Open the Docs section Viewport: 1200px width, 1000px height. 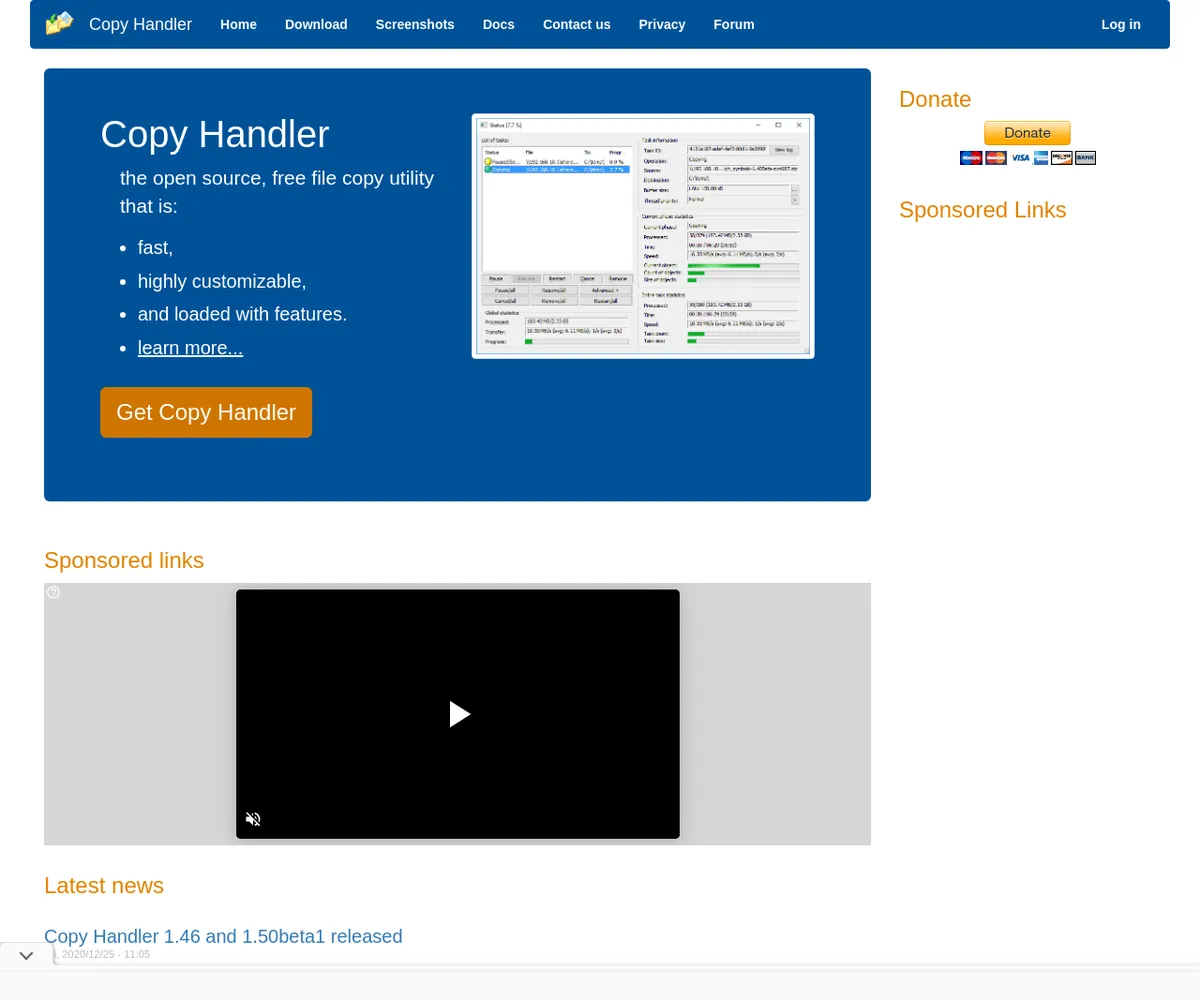(x=498, y=24)
